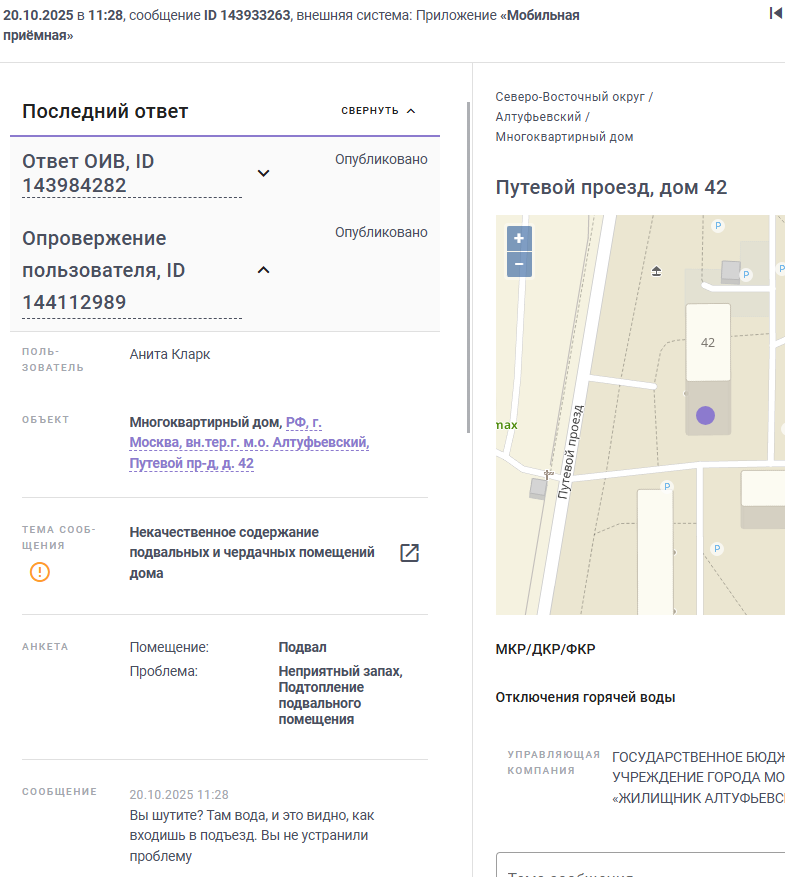This screenshot has height=877, width=785.
Task: Click the purple location marker on map
Action: pos(706,415)
